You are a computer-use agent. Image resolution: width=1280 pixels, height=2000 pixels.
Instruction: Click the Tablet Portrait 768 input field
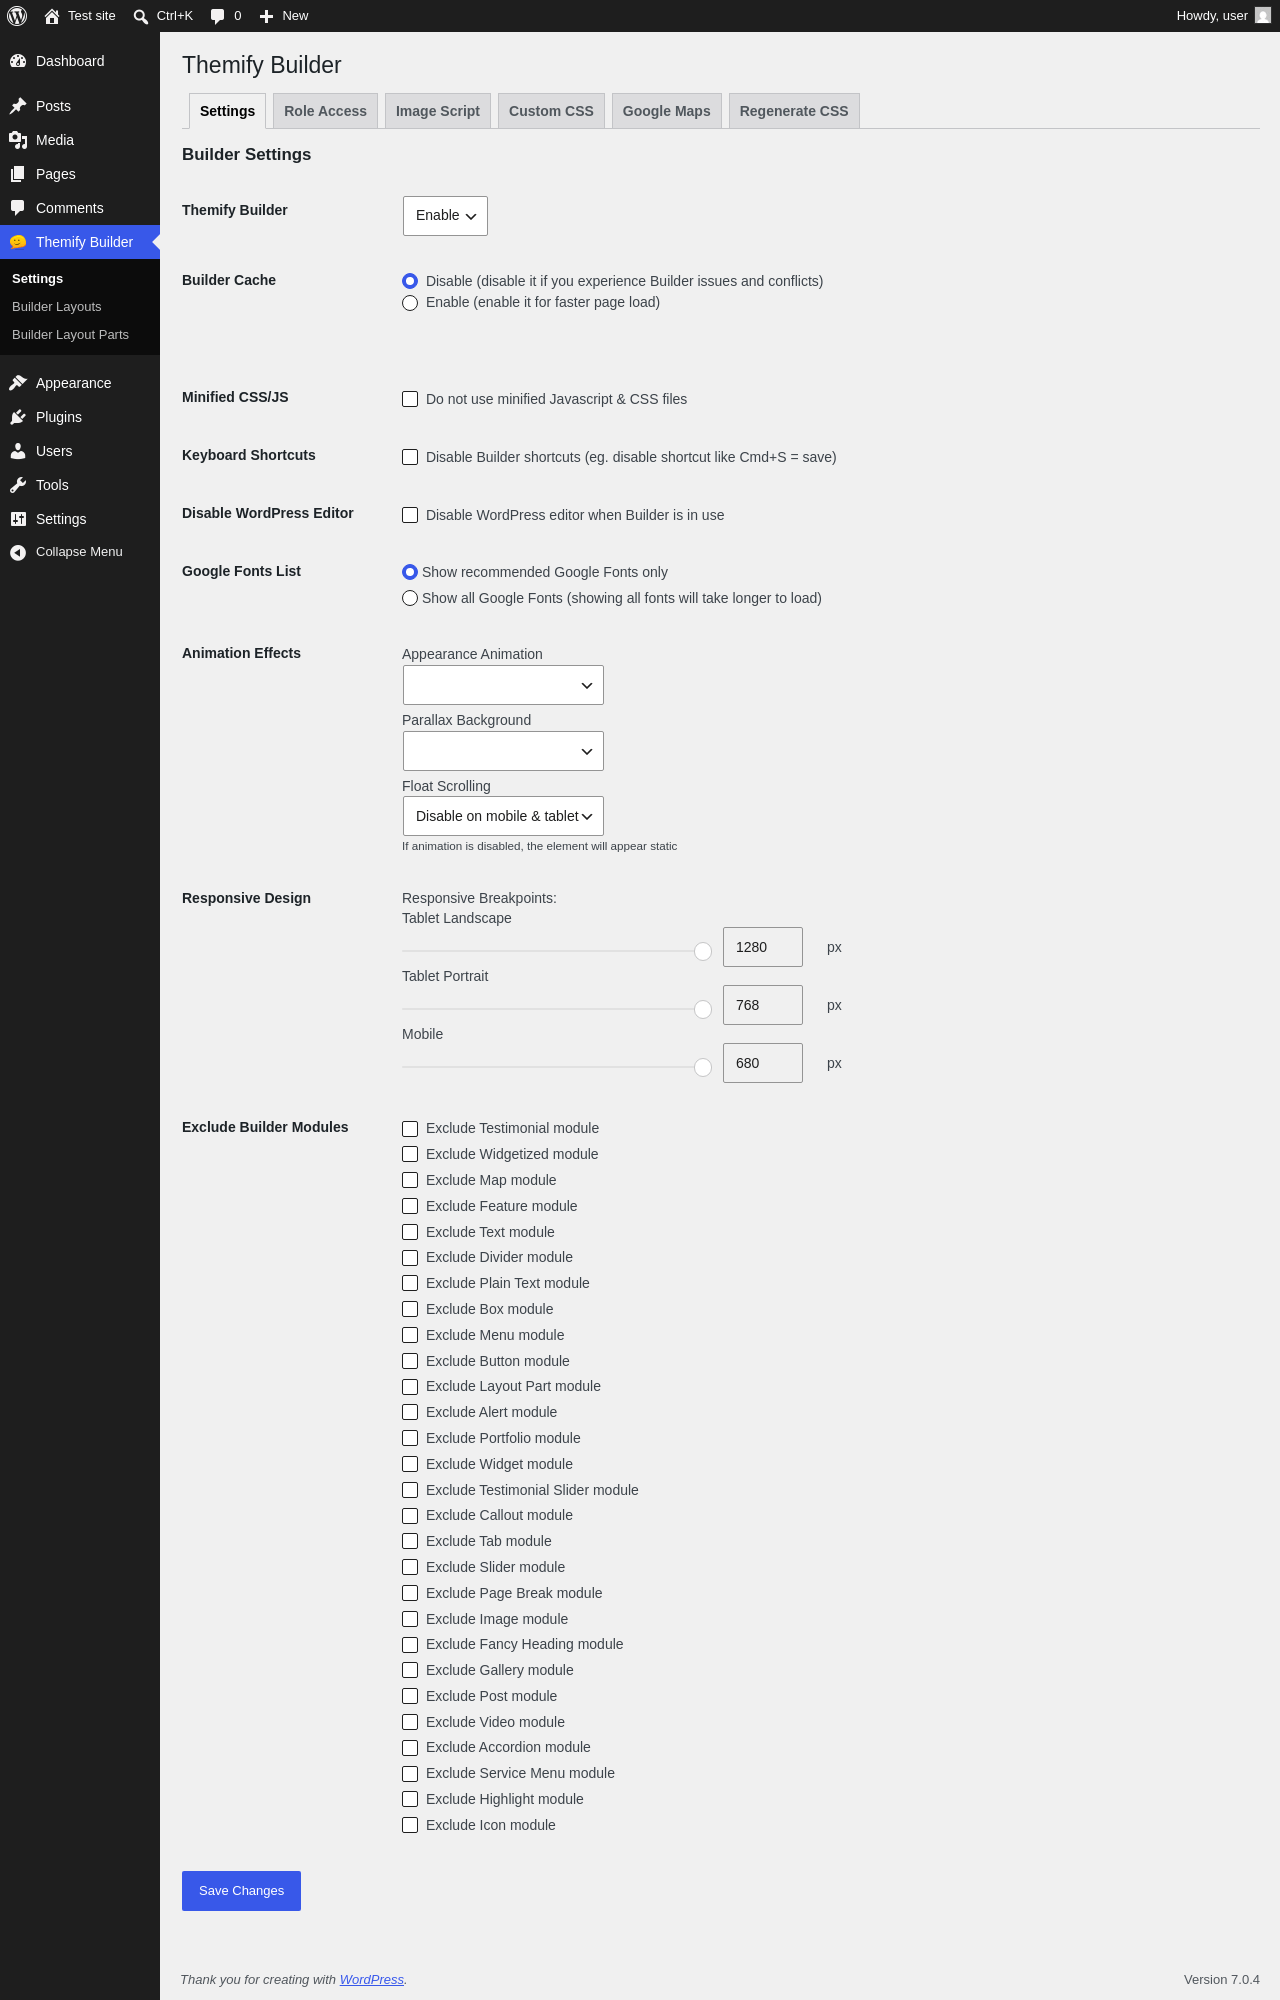coord(763,1005)
